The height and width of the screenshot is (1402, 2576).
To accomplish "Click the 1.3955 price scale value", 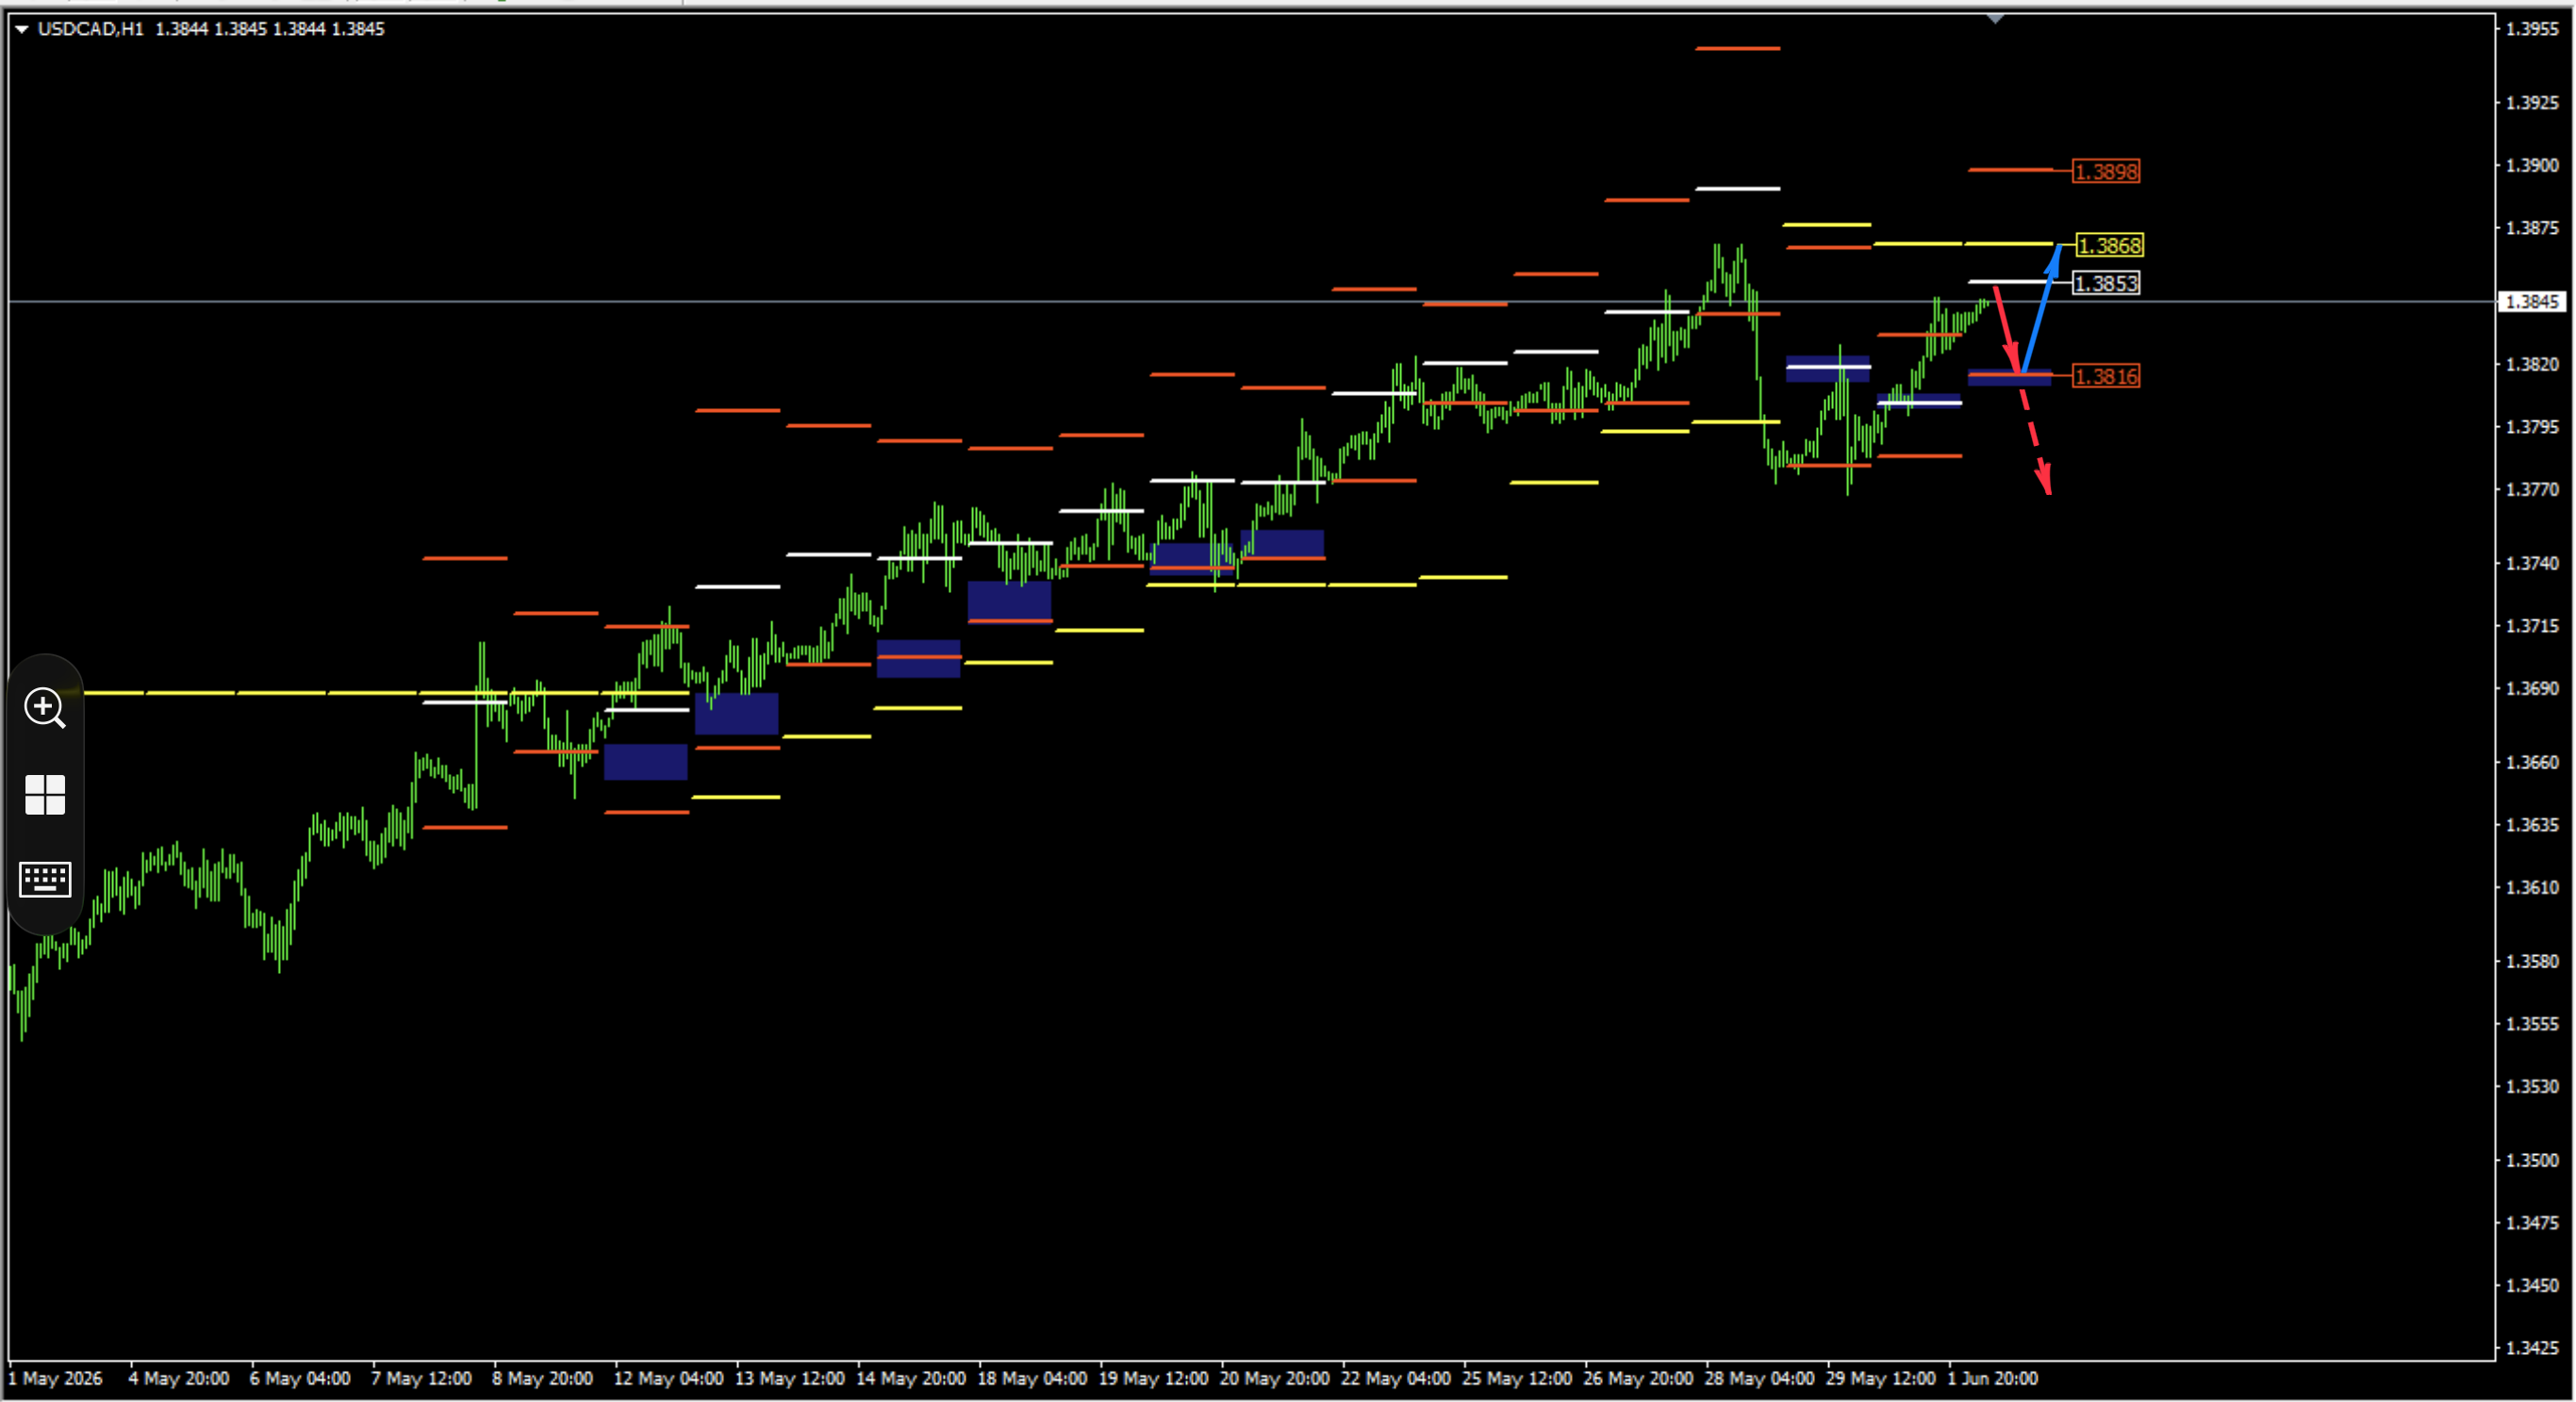I will pyautogui.click(x=2532, y=29).
